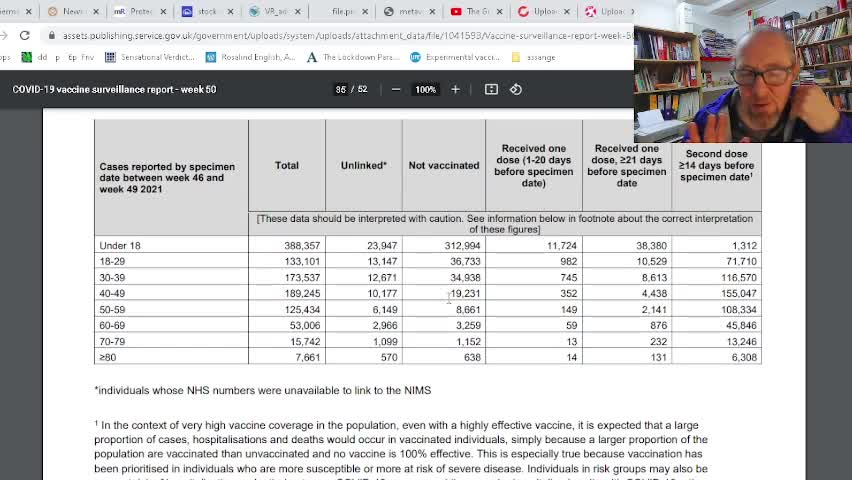
Task: Click the fit to page icon
Action: coord(491,89)
